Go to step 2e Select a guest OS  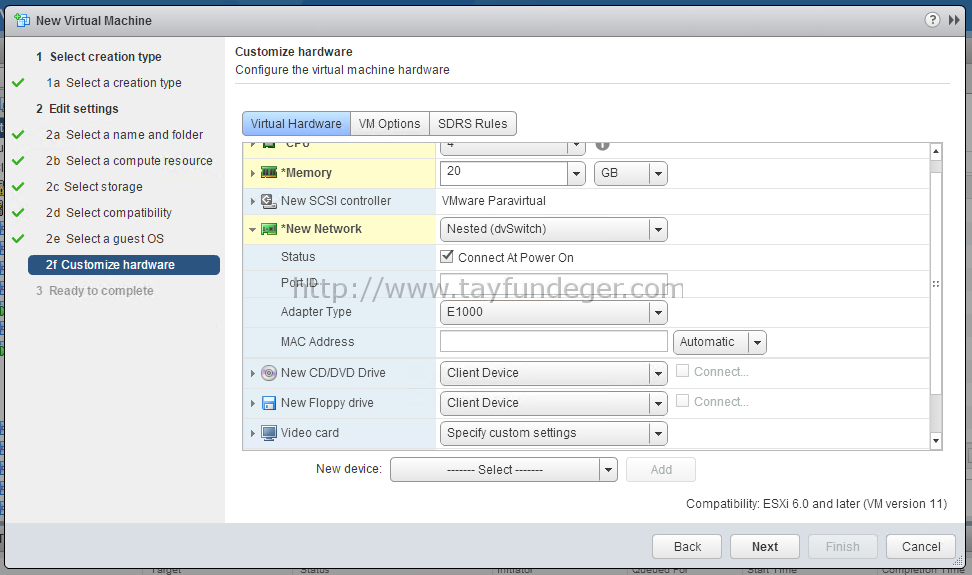coord(105,239)
